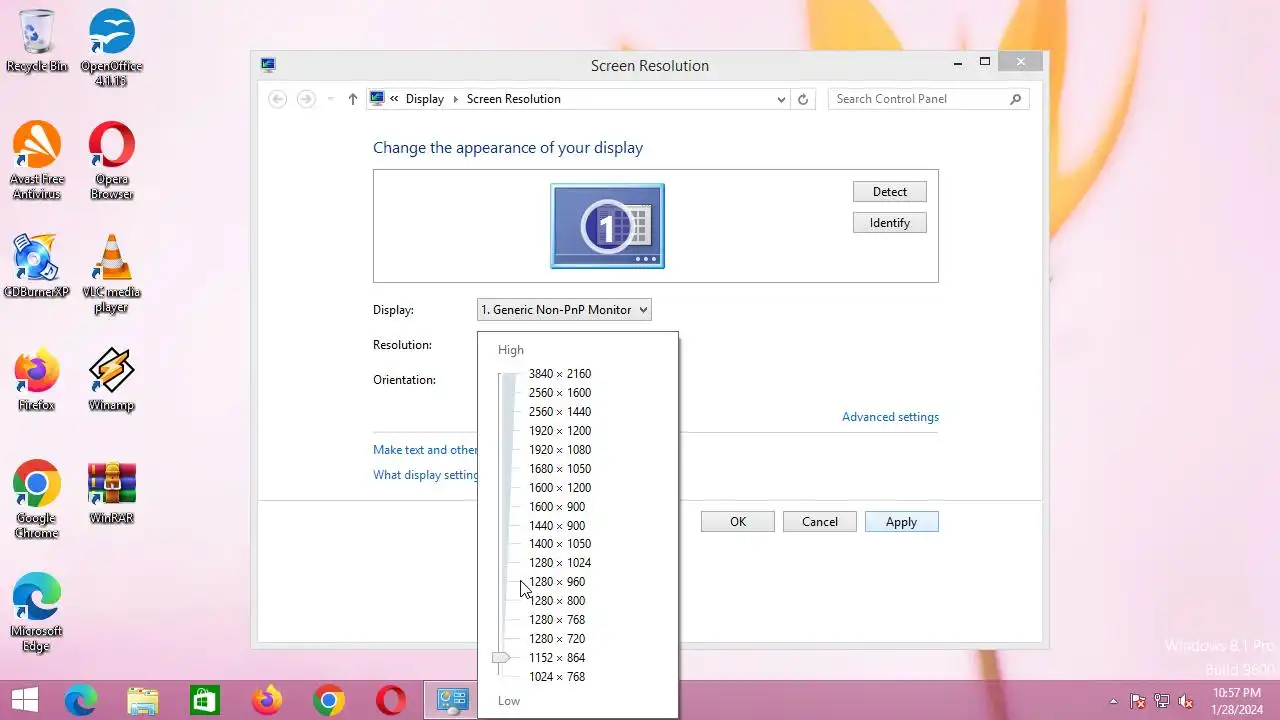This screenshot has width=1280, height=720.
Task: Choose 1600 × 1200 resolution
Action: (560, 488)
